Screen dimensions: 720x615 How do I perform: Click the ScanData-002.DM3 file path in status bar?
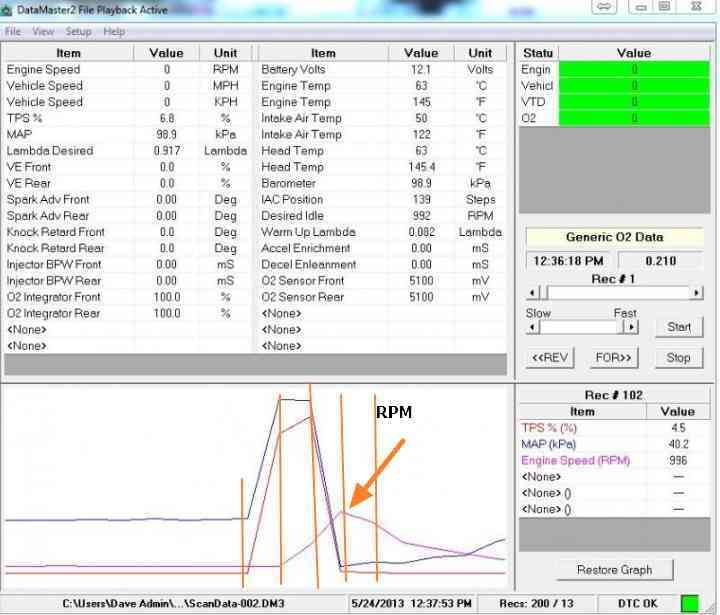[174, 604]
